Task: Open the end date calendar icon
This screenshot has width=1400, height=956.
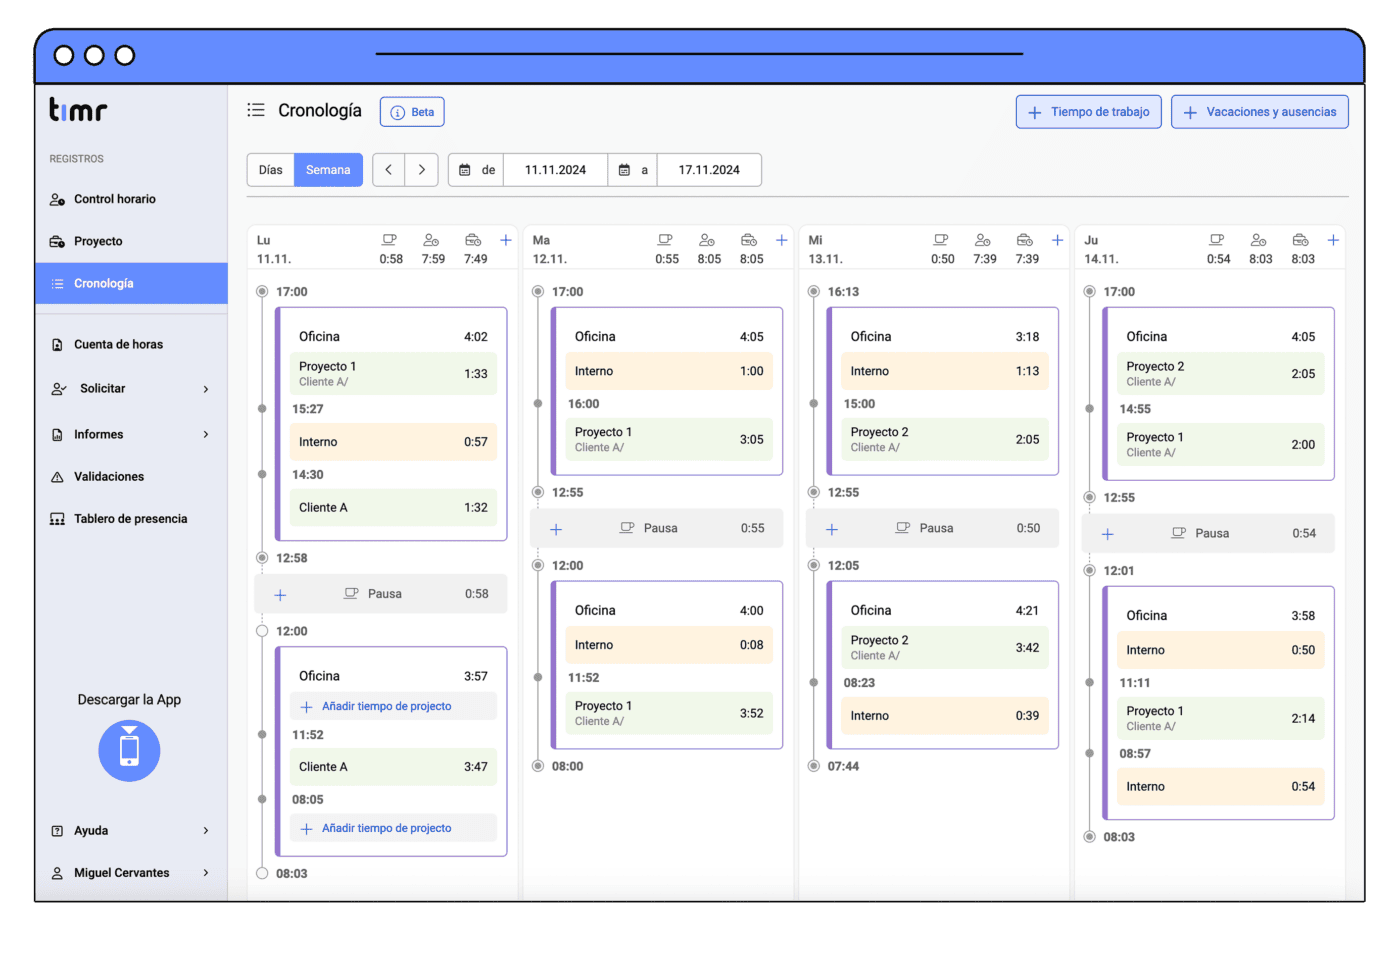Action: coord(624,170)
